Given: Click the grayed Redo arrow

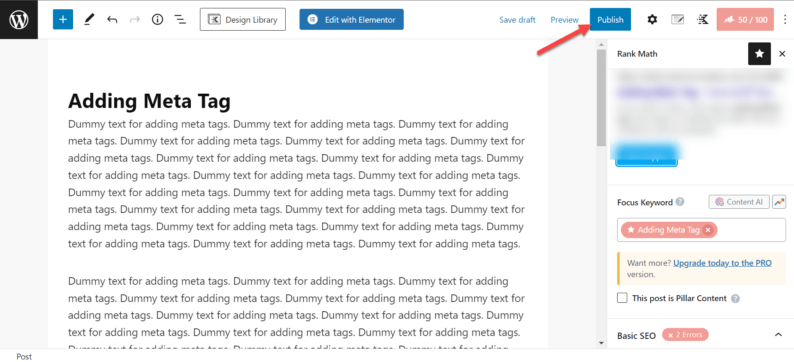Looking at the screenshot, I should [x=135, y=20].
